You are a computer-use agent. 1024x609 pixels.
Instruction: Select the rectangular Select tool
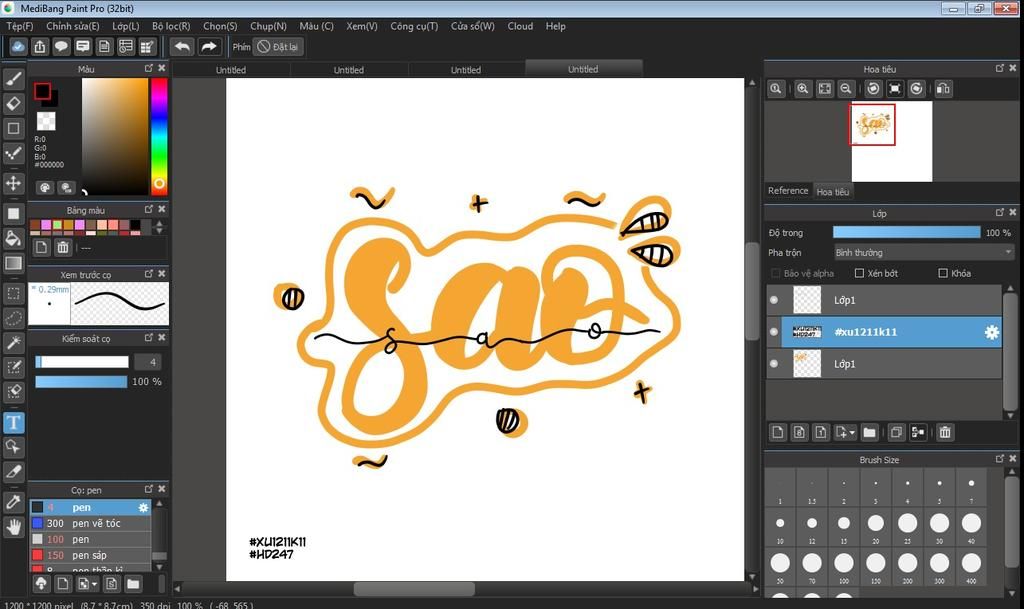click(x=14, y=294)
